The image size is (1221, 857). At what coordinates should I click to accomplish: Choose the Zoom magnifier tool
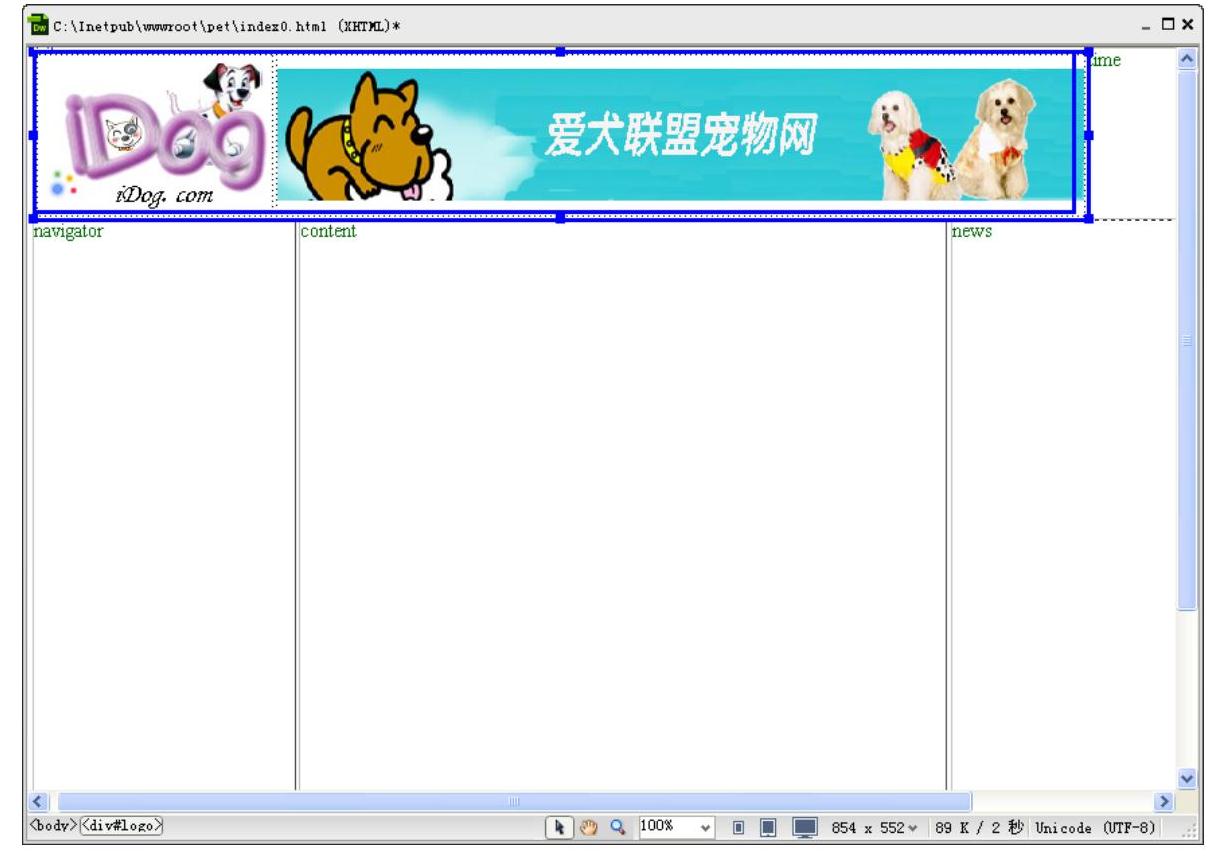tap(618, 827)
